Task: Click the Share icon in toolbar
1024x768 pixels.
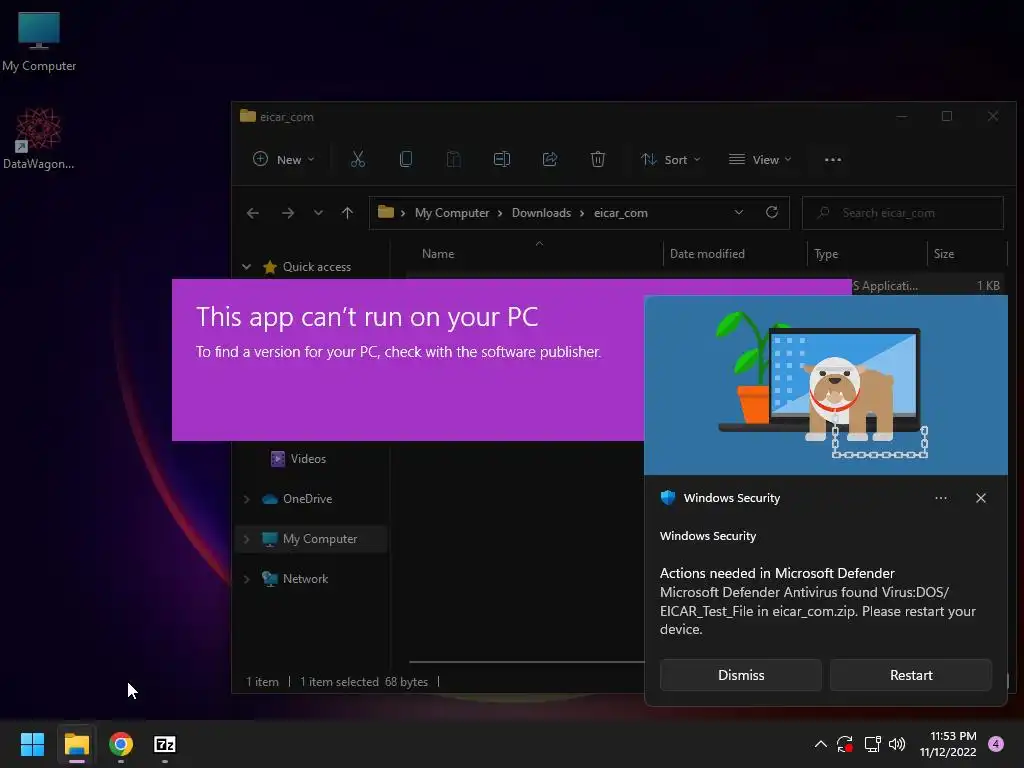Action: click(550, 159)
